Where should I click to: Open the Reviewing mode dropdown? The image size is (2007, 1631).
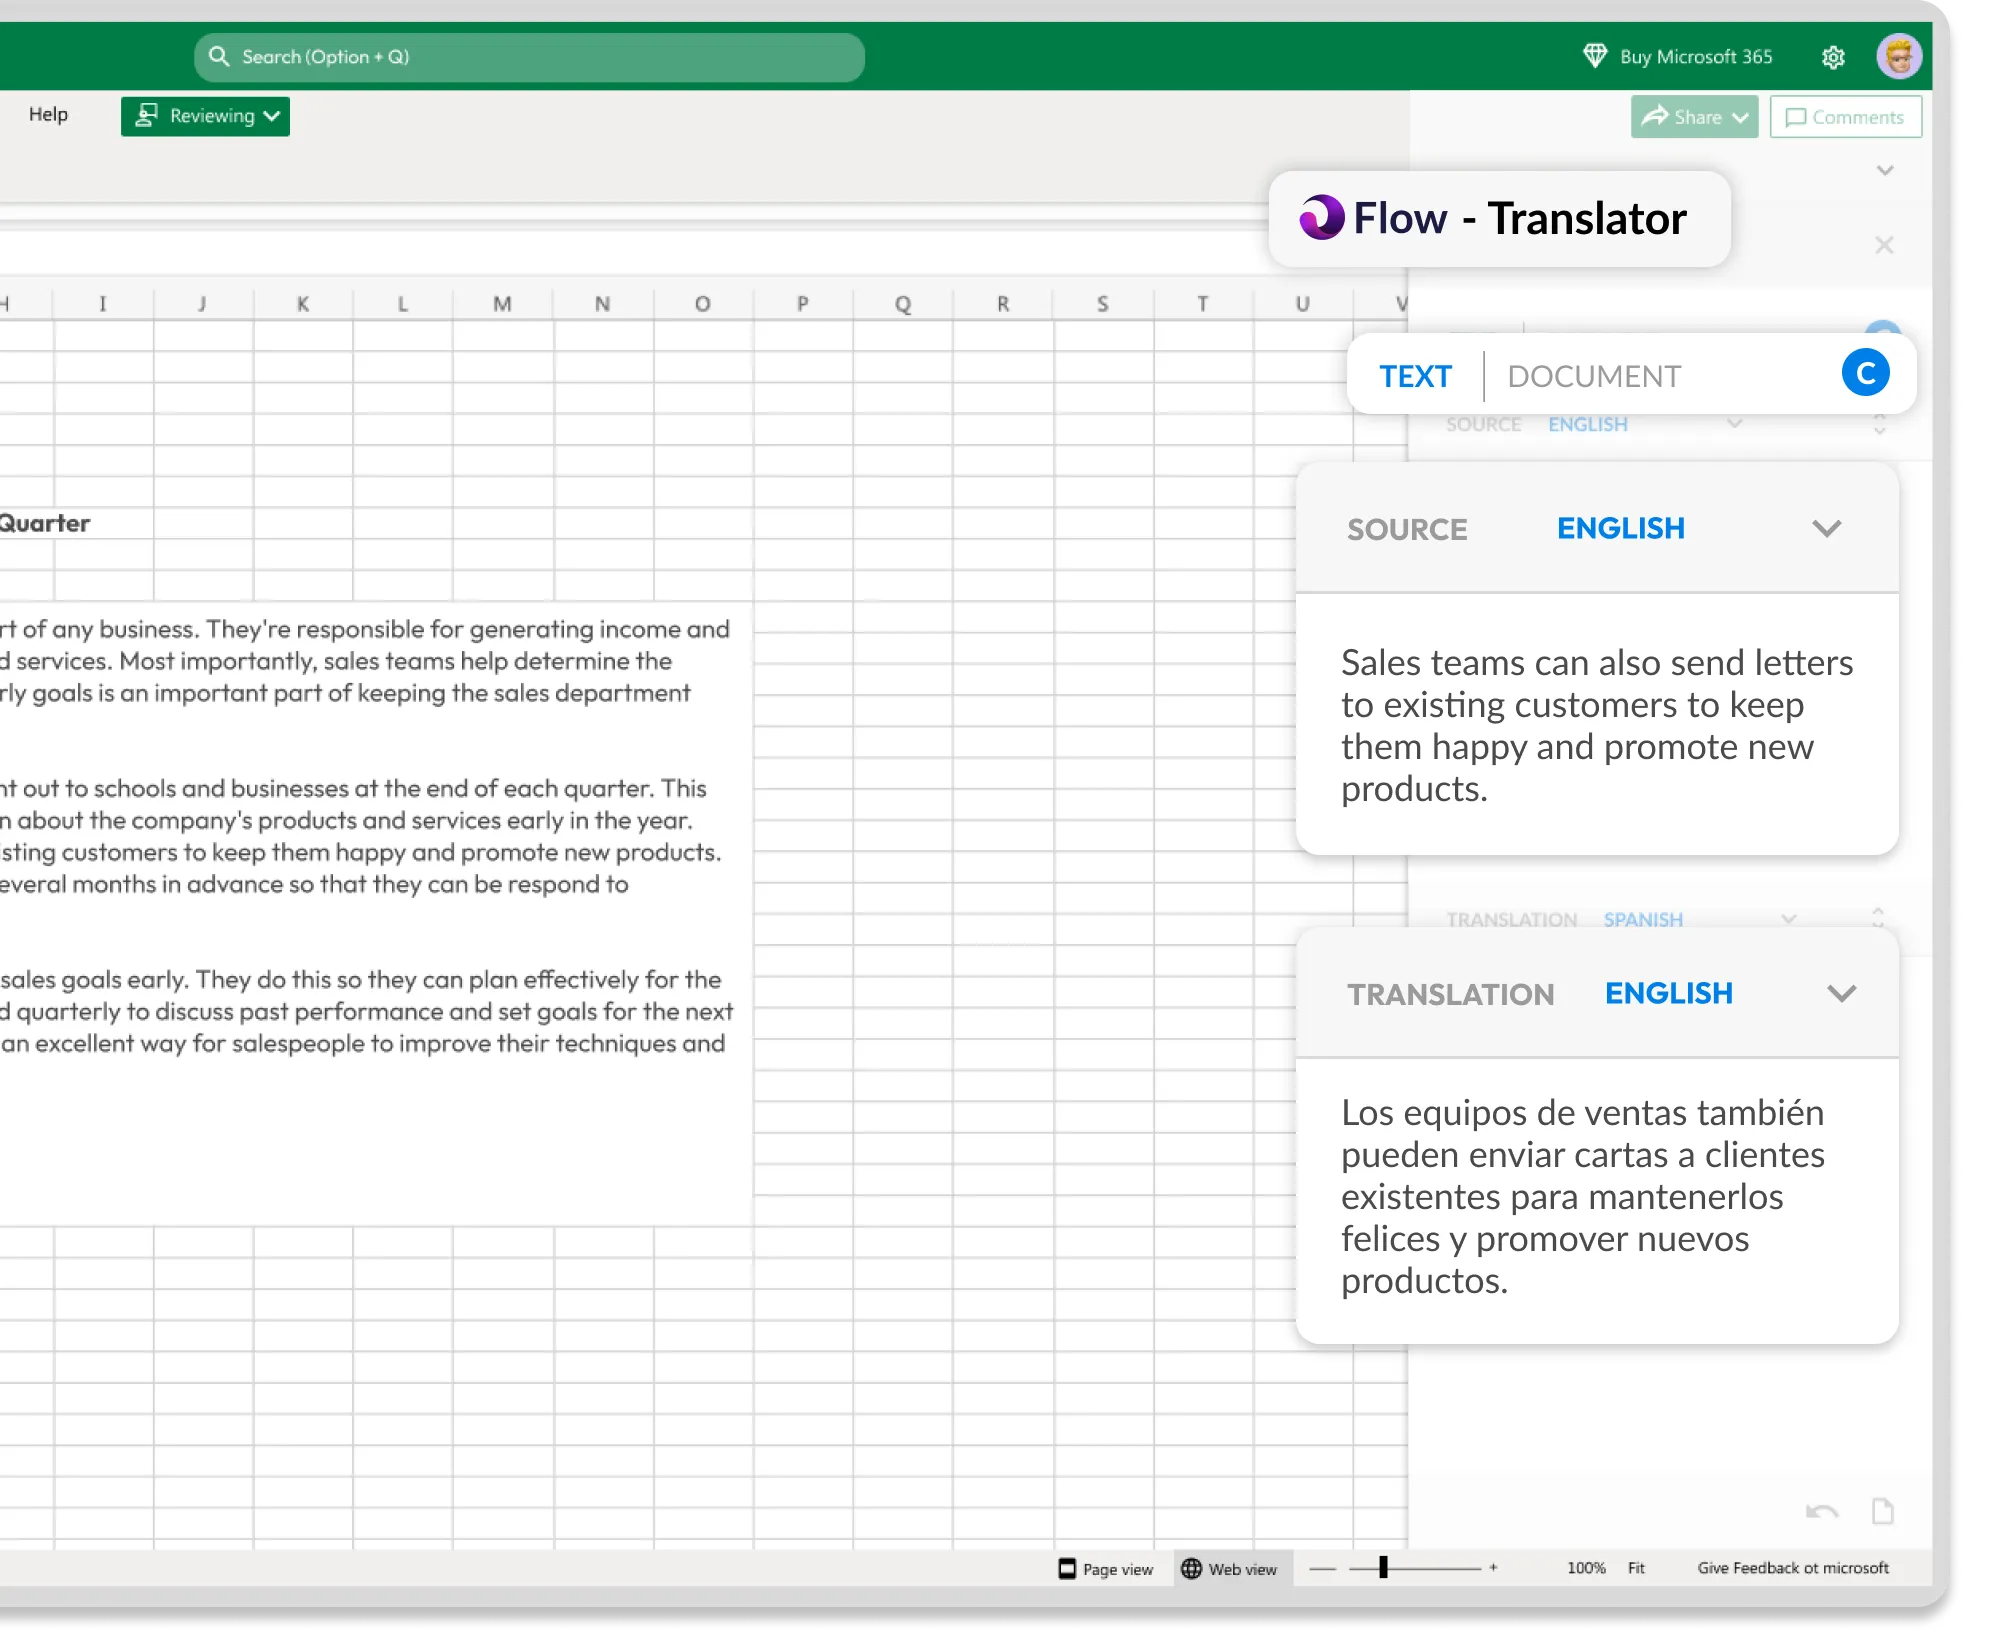(x=205, y=116)
